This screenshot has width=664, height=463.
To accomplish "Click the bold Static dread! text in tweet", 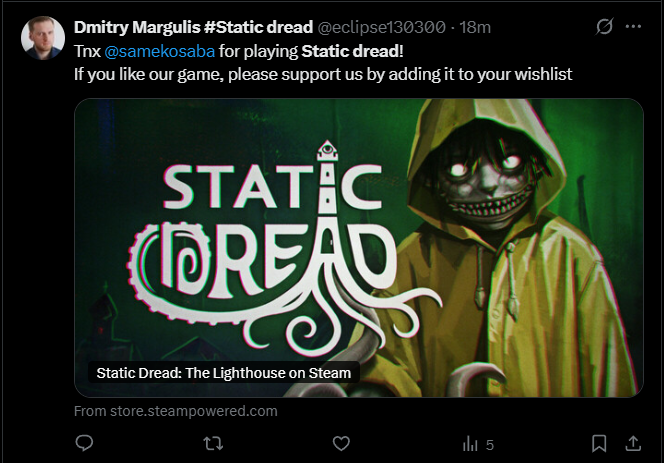I will point(352,51).
